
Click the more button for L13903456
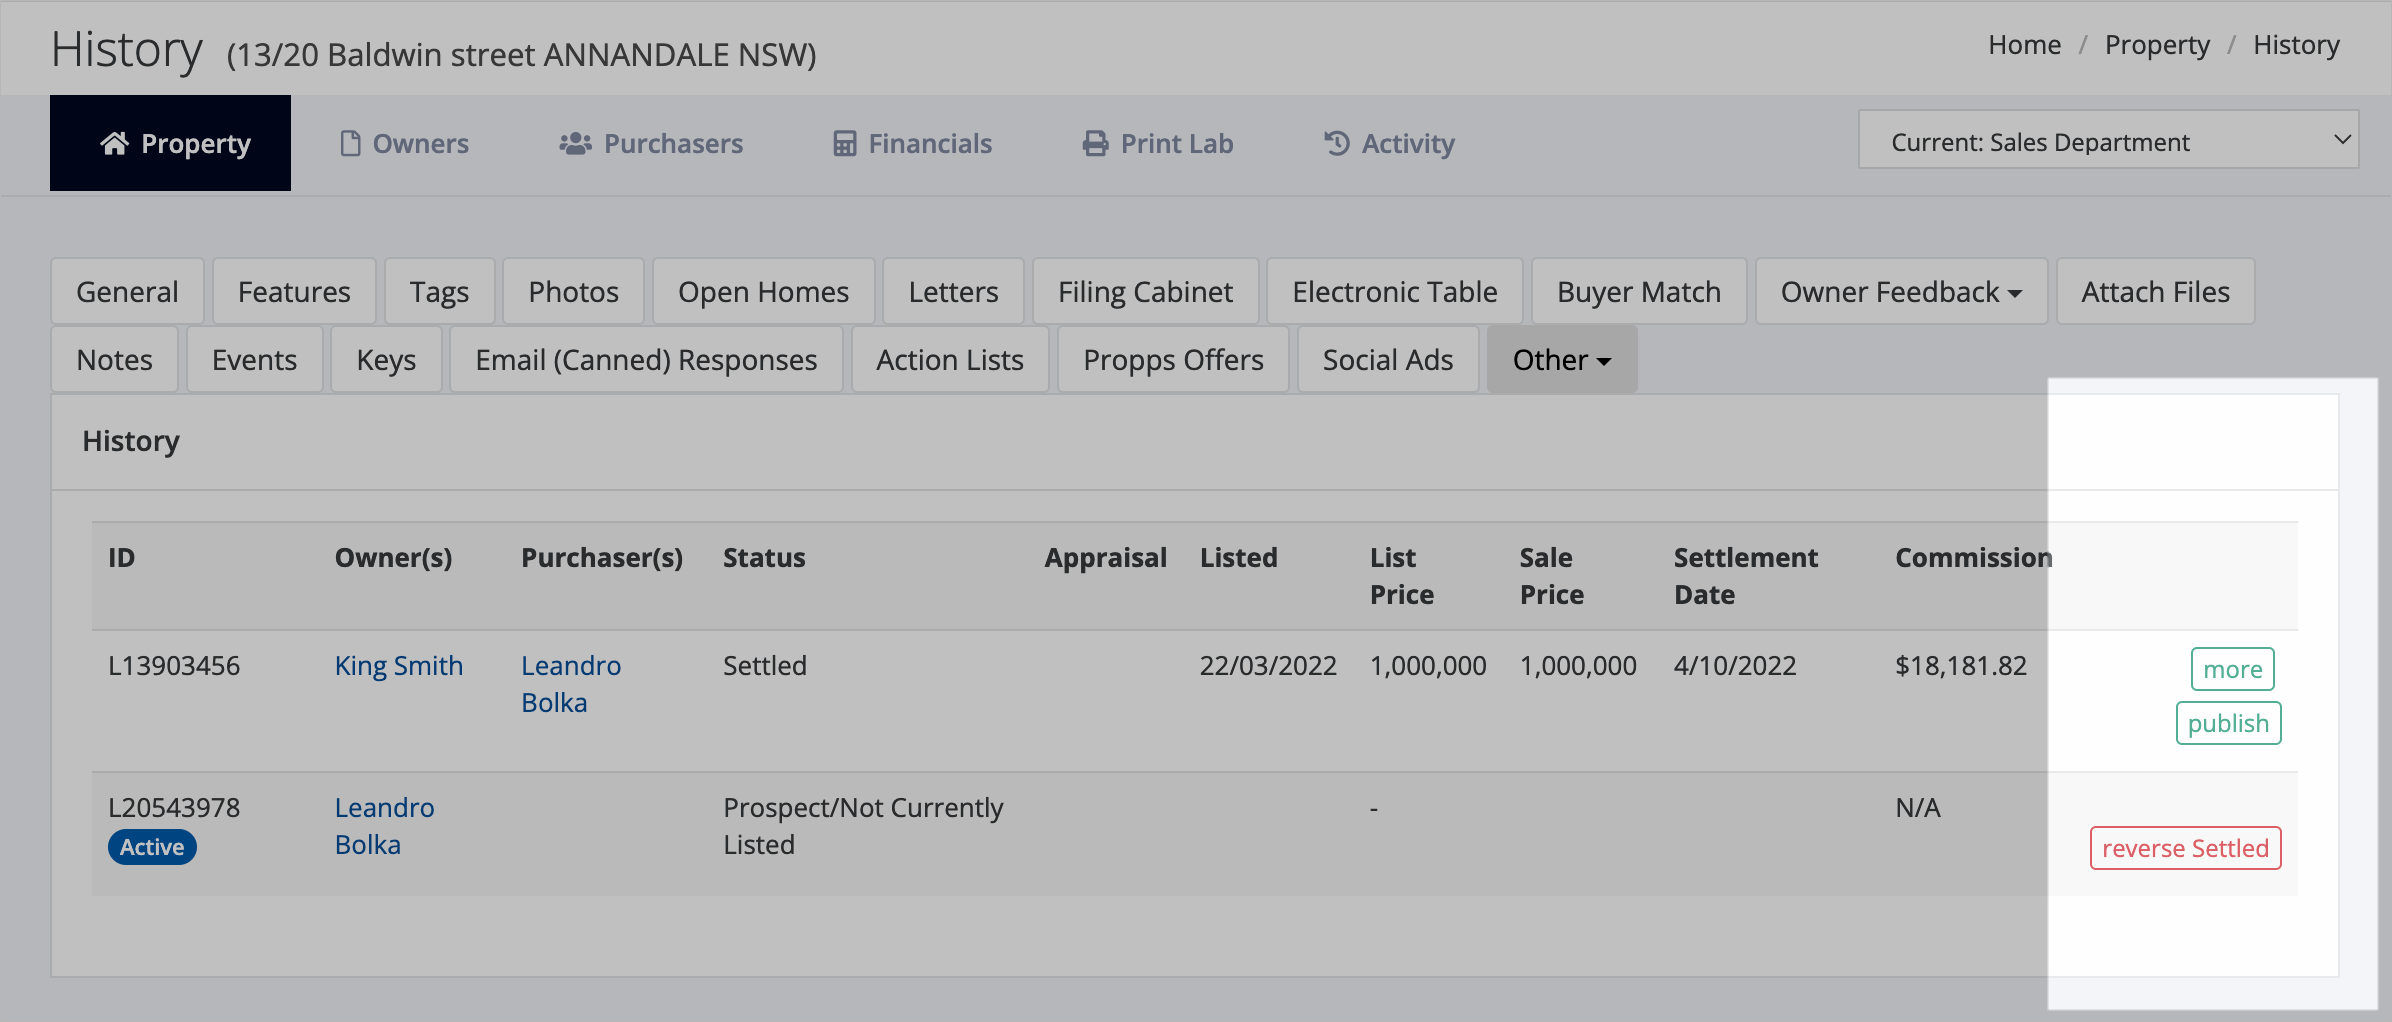[2232, 669]
